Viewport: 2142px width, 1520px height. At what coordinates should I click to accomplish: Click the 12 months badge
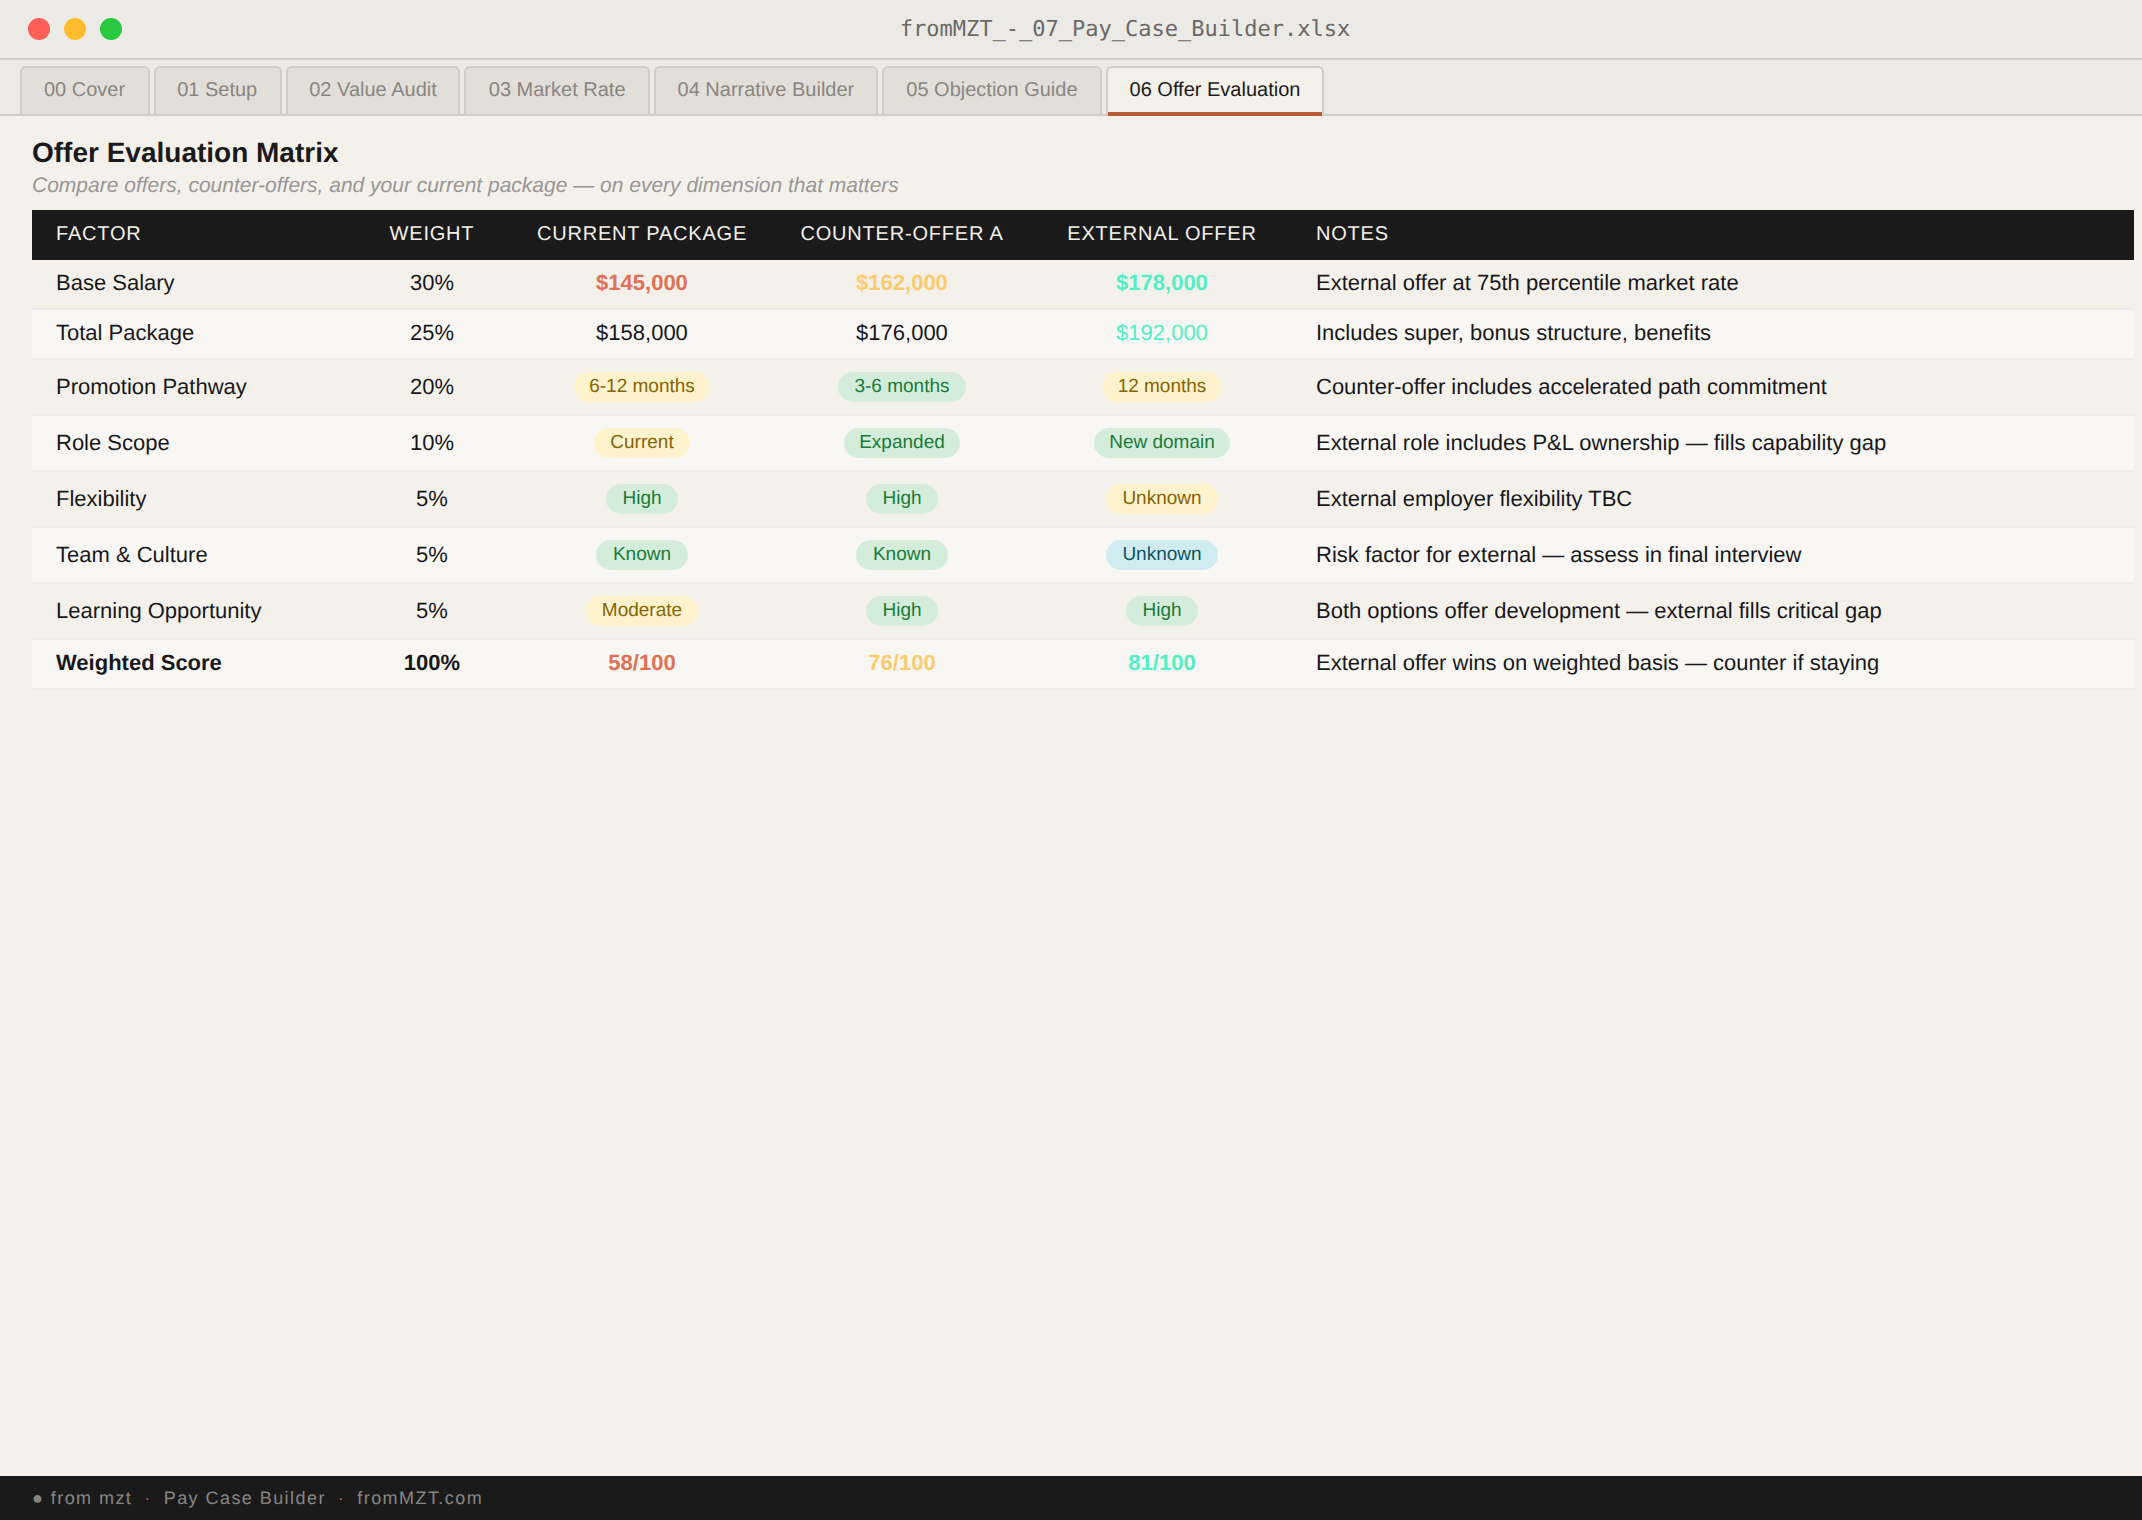[1162, 386]
